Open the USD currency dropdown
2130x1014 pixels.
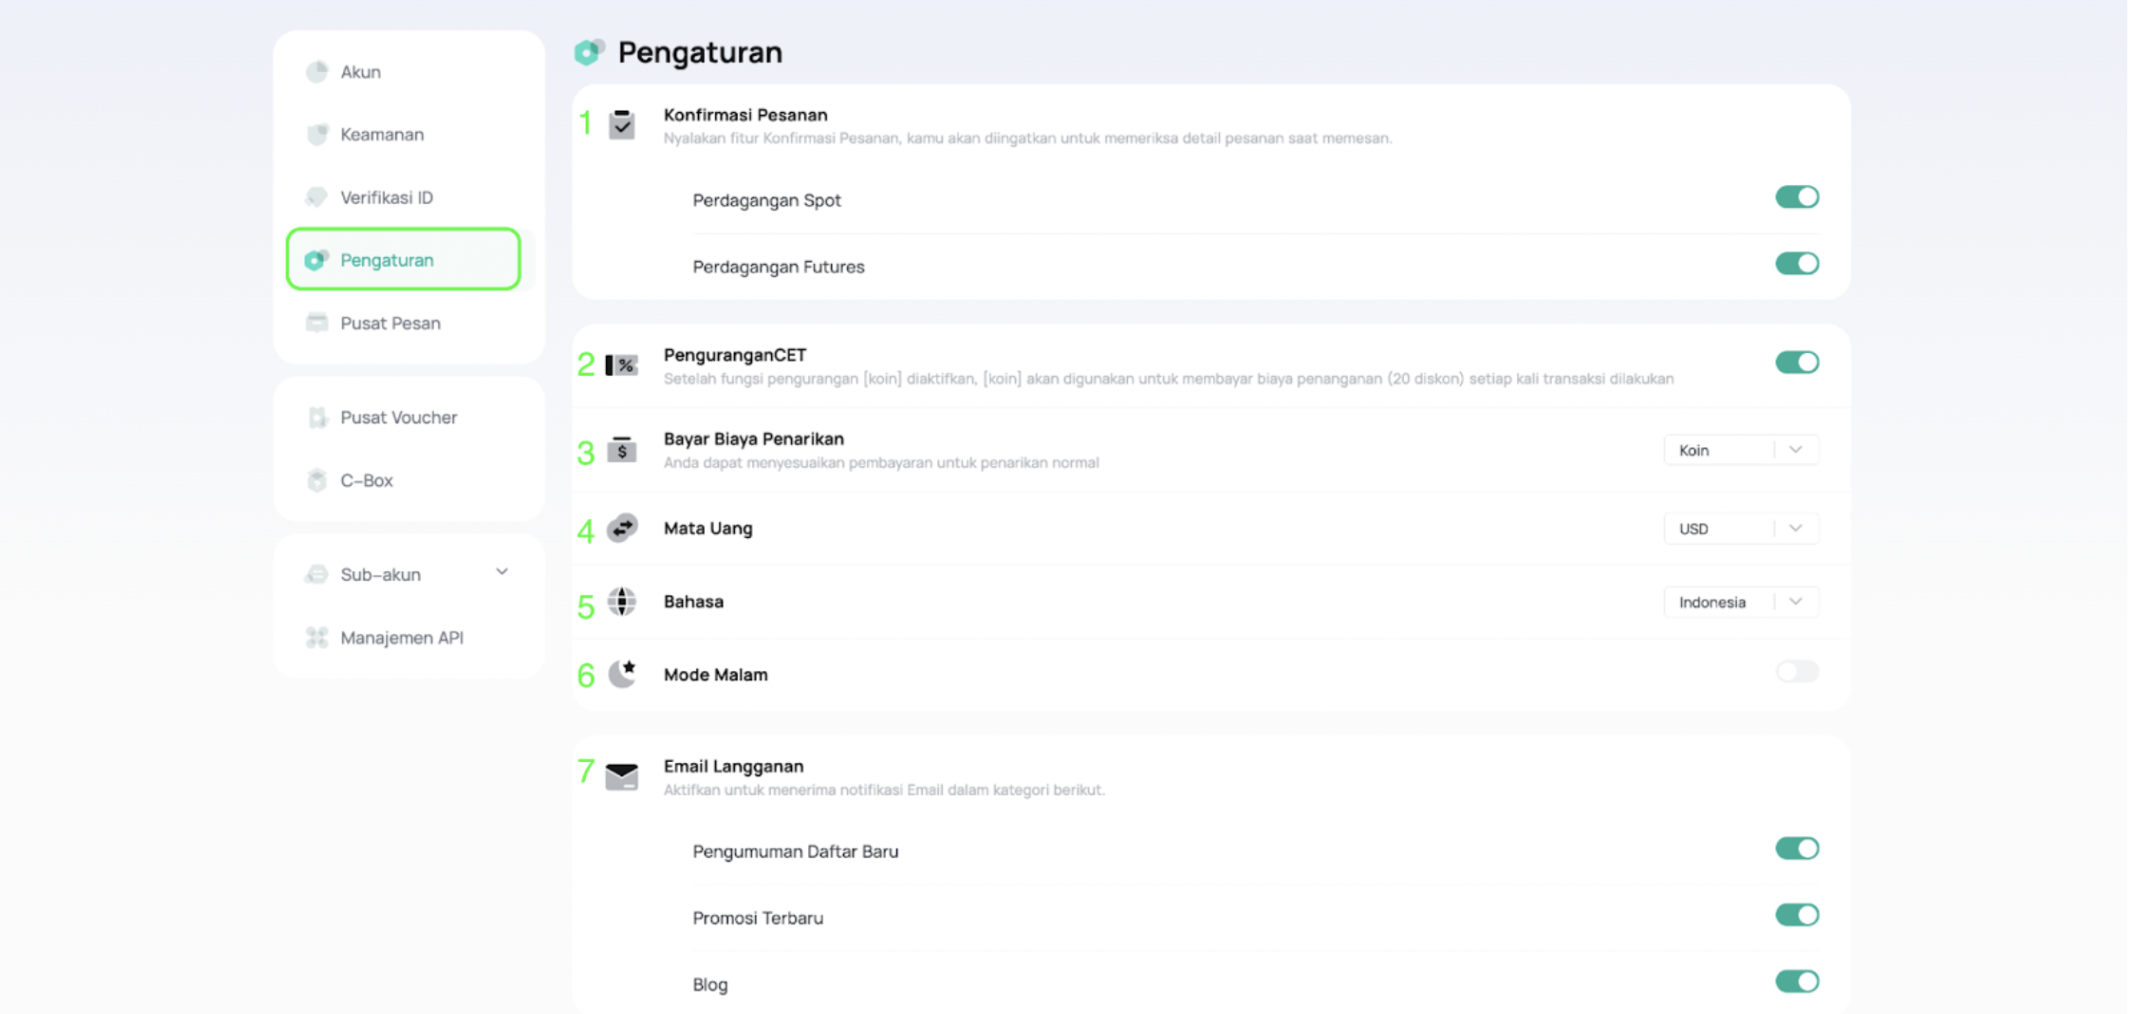pyautogui.click(x=1740, y=528)
